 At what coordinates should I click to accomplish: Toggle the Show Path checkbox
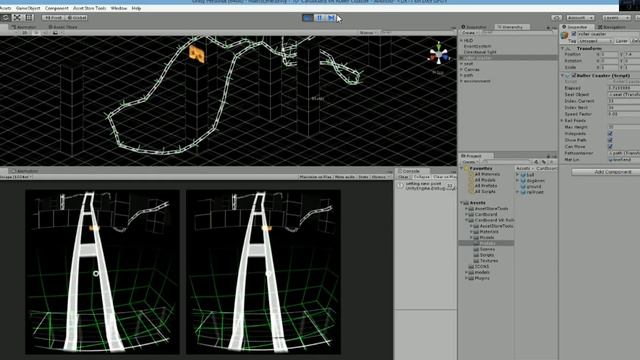click(x=610, y=140)
